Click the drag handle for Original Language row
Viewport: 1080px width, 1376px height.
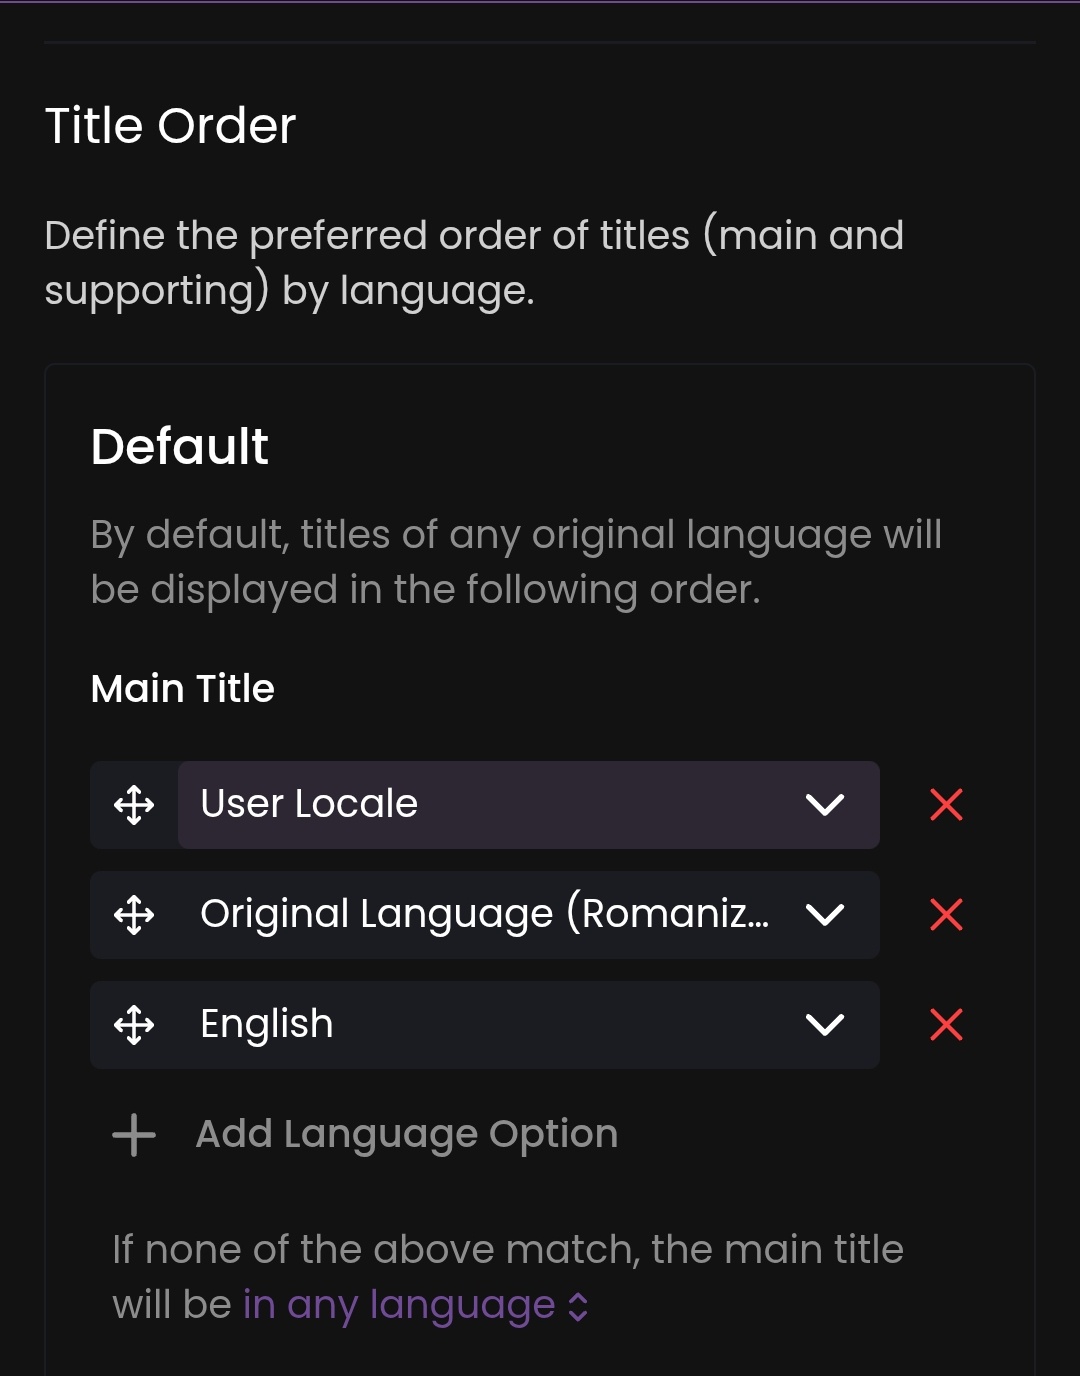[x=134, y=915]
